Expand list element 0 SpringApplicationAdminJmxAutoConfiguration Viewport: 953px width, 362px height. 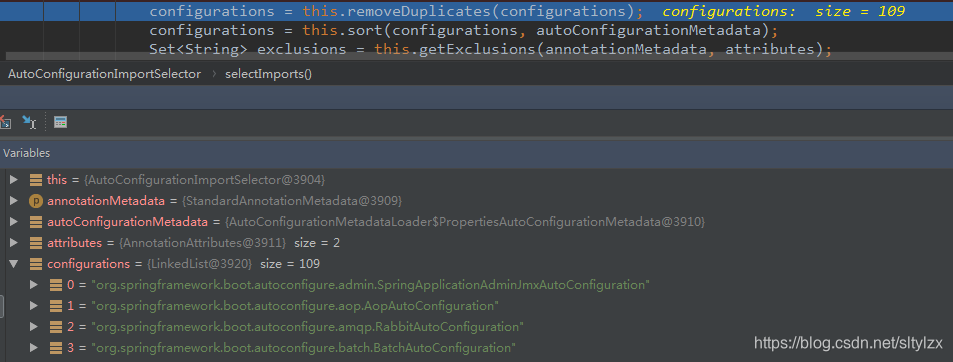[34, 285]
